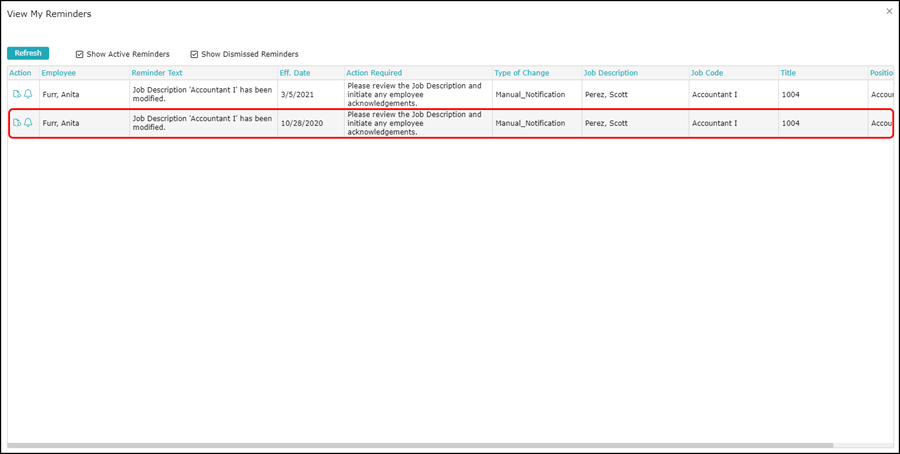Click the bell icon in the 3/5/2021 reminder row
Image resolution: width=900 pixels, height=454 pixels.
pyautogui.click(x=28, y=94)
